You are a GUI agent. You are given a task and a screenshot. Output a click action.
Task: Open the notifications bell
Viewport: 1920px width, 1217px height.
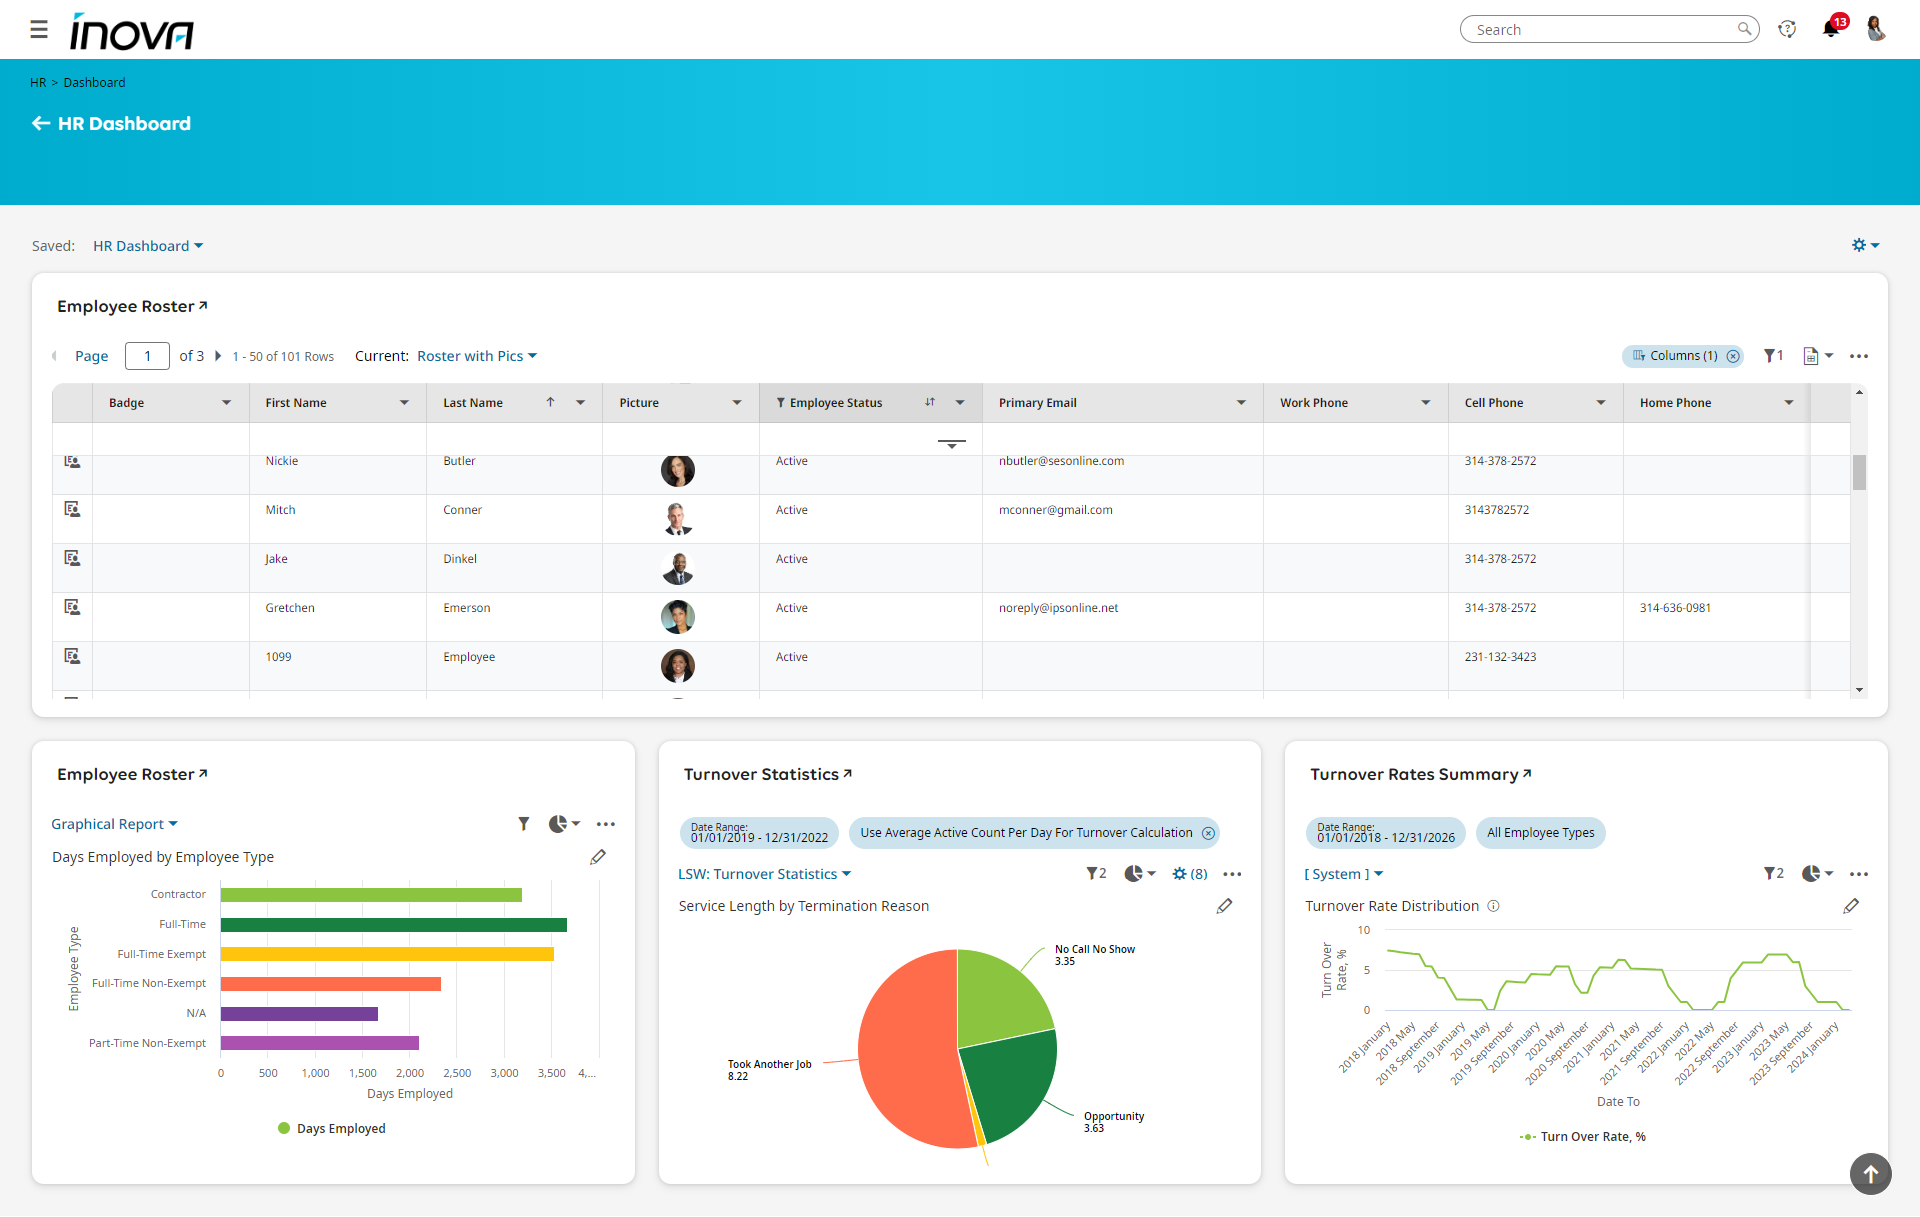(x=1831, y=29)
